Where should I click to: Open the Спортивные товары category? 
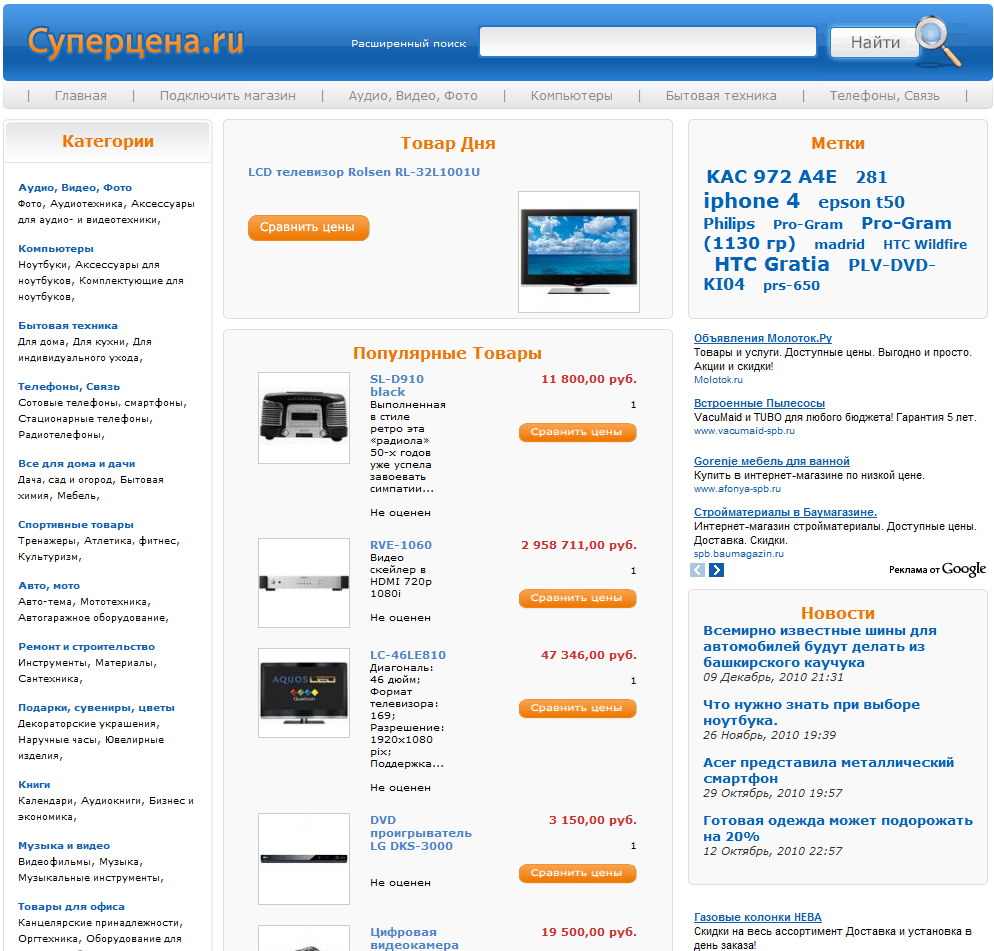76,524
